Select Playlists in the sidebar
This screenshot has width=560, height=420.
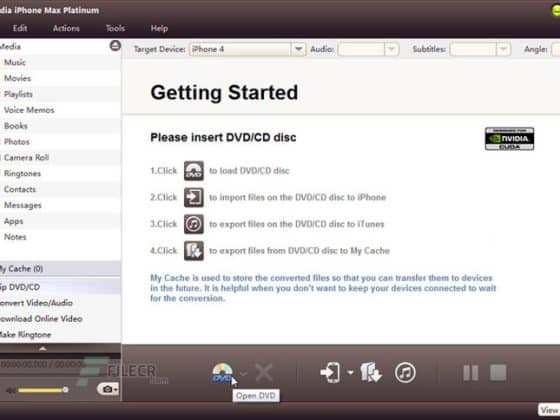[x=60, y=94]
